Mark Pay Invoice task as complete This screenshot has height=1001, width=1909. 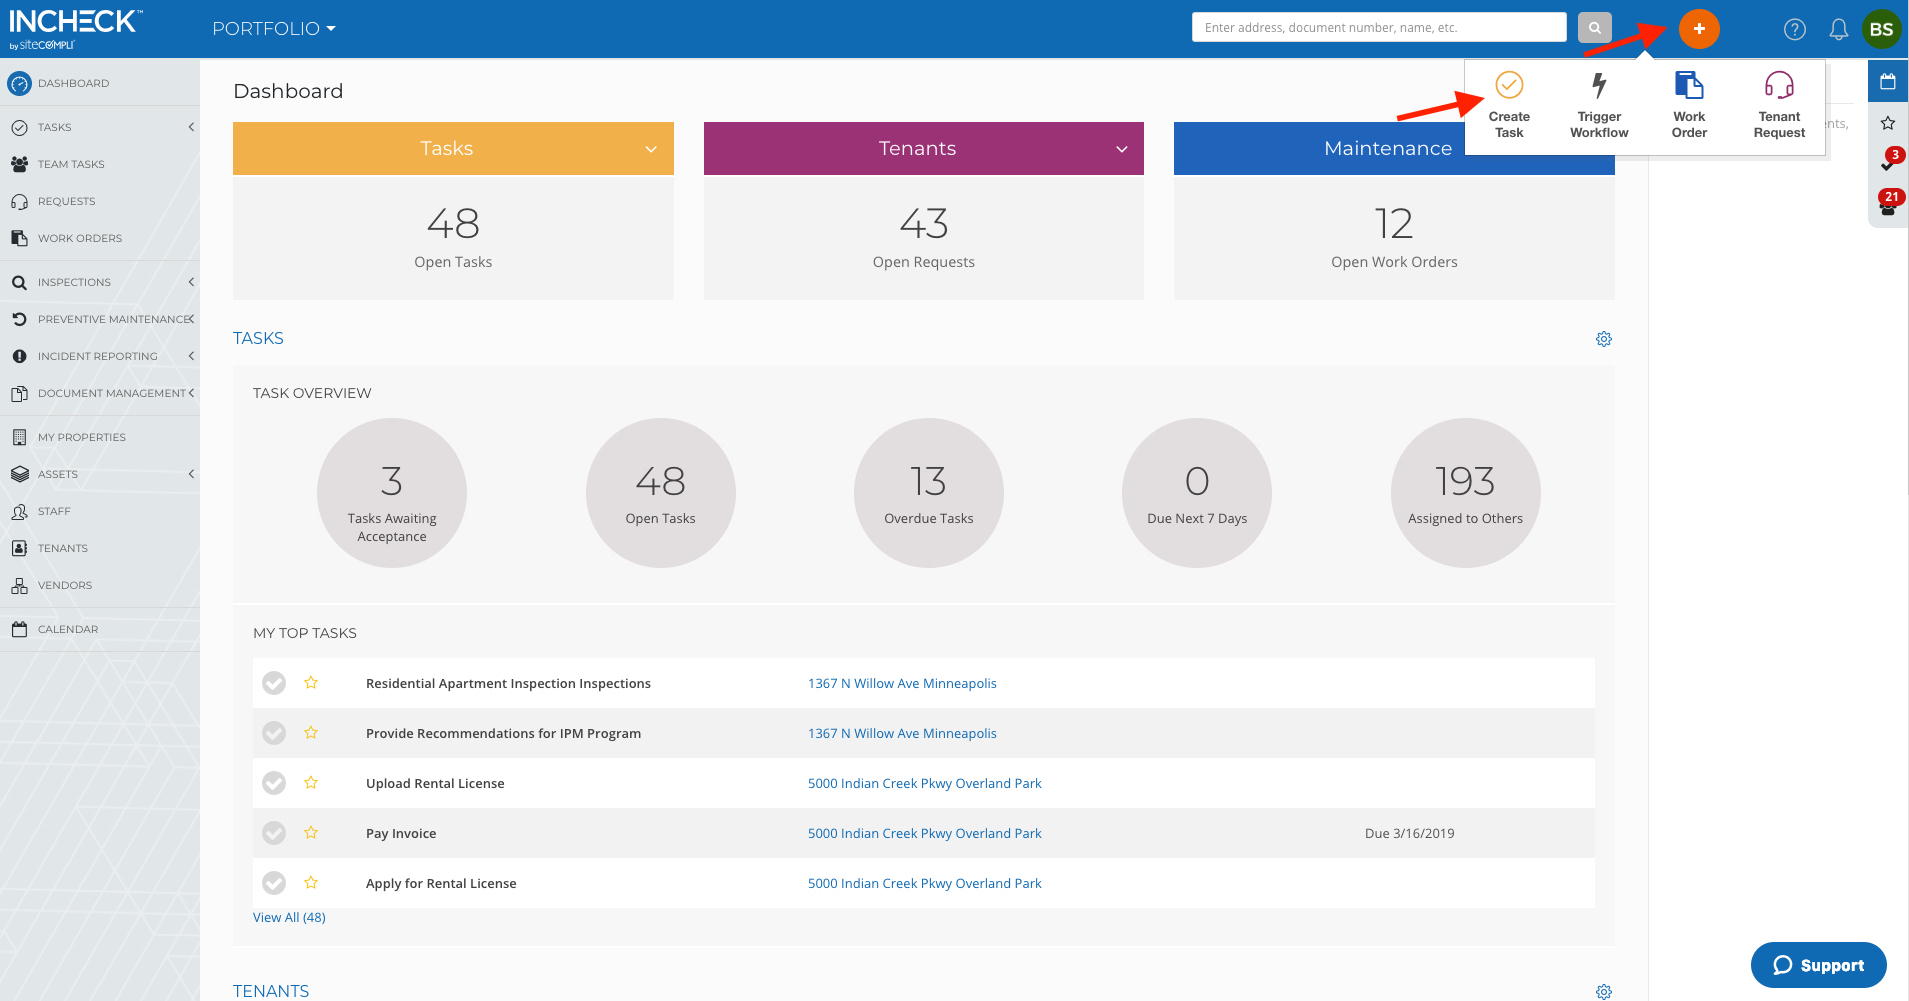coord(274,833)
